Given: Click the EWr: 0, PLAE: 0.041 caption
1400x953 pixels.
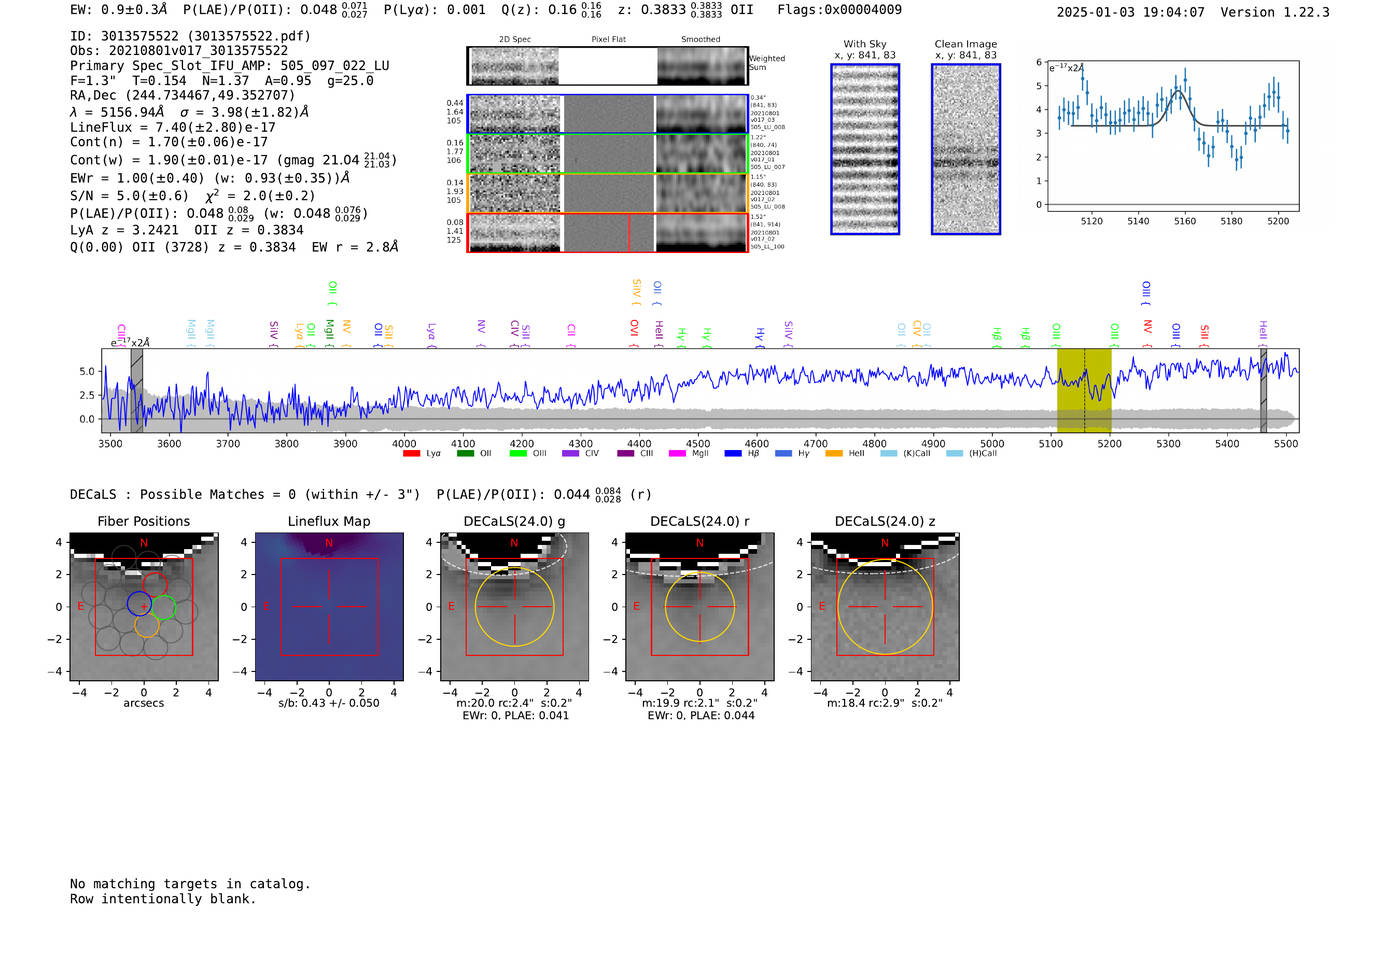Looking at the screenshot, I should (x=514, y=716).
